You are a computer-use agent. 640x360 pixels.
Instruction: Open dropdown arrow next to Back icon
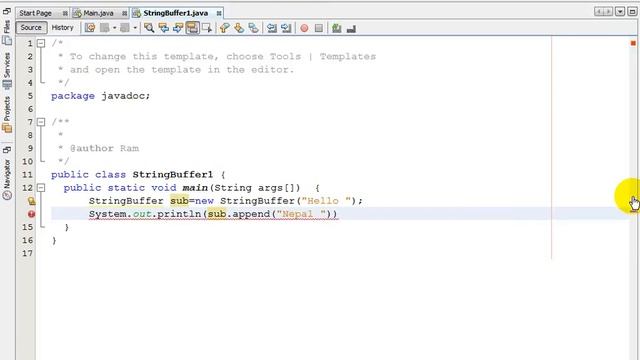[x=114, y=28]
